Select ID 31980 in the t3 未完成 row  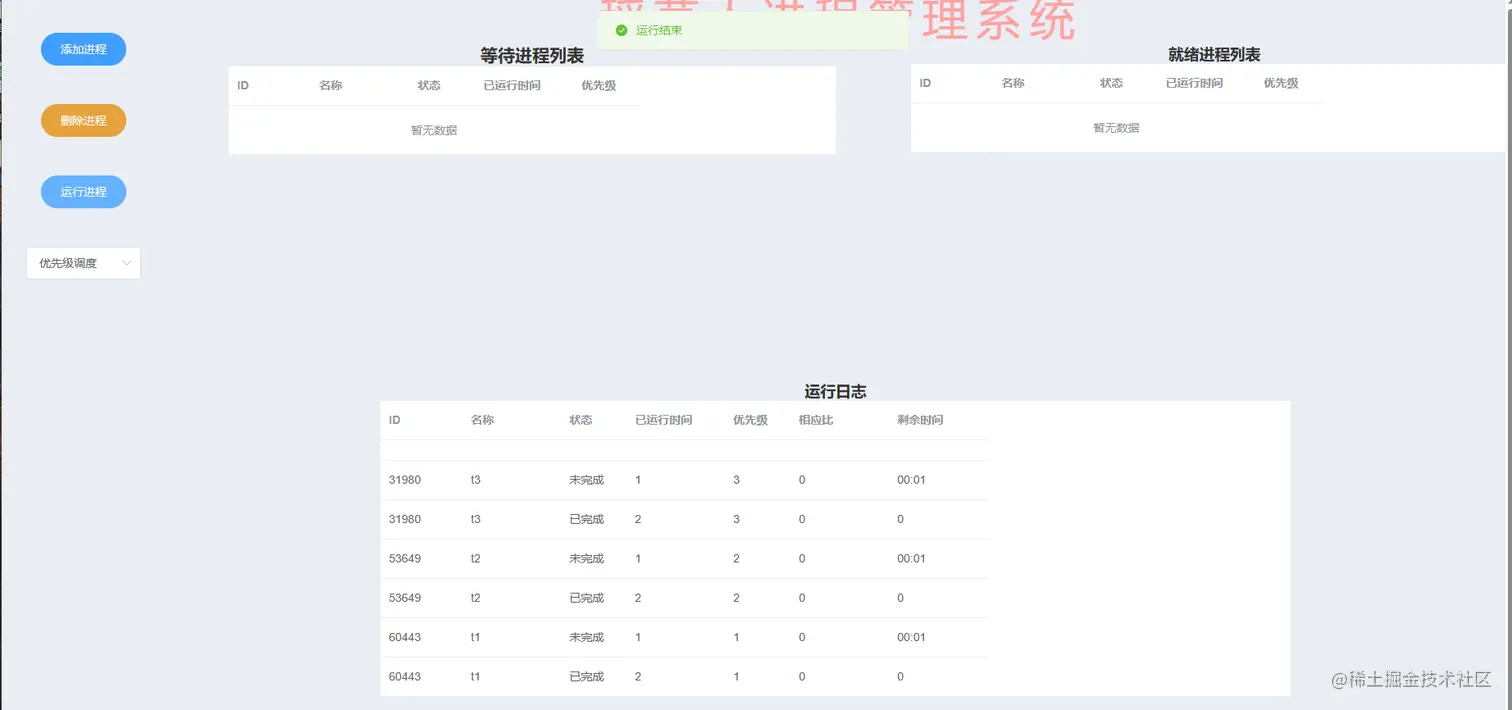405,480
